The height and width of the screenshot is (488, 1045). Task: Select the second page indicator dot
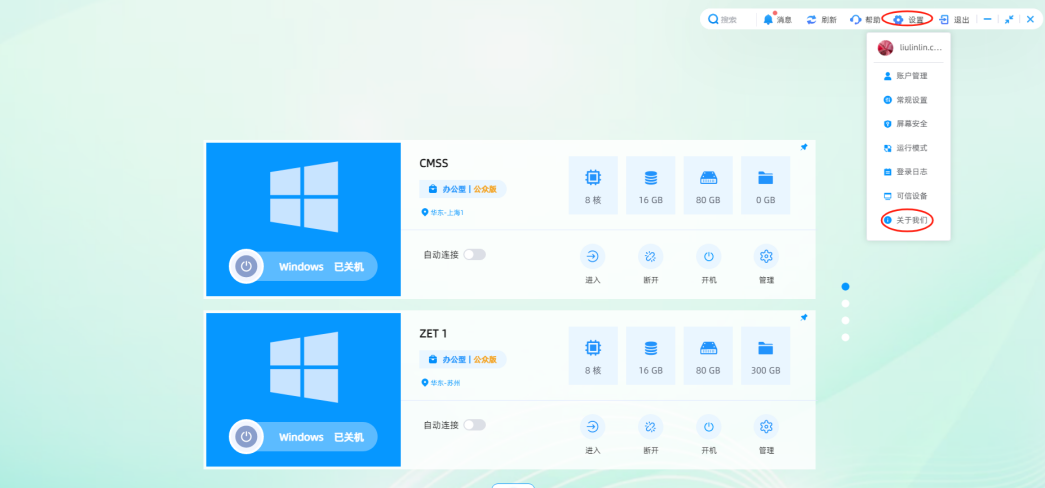click(846, 303)
